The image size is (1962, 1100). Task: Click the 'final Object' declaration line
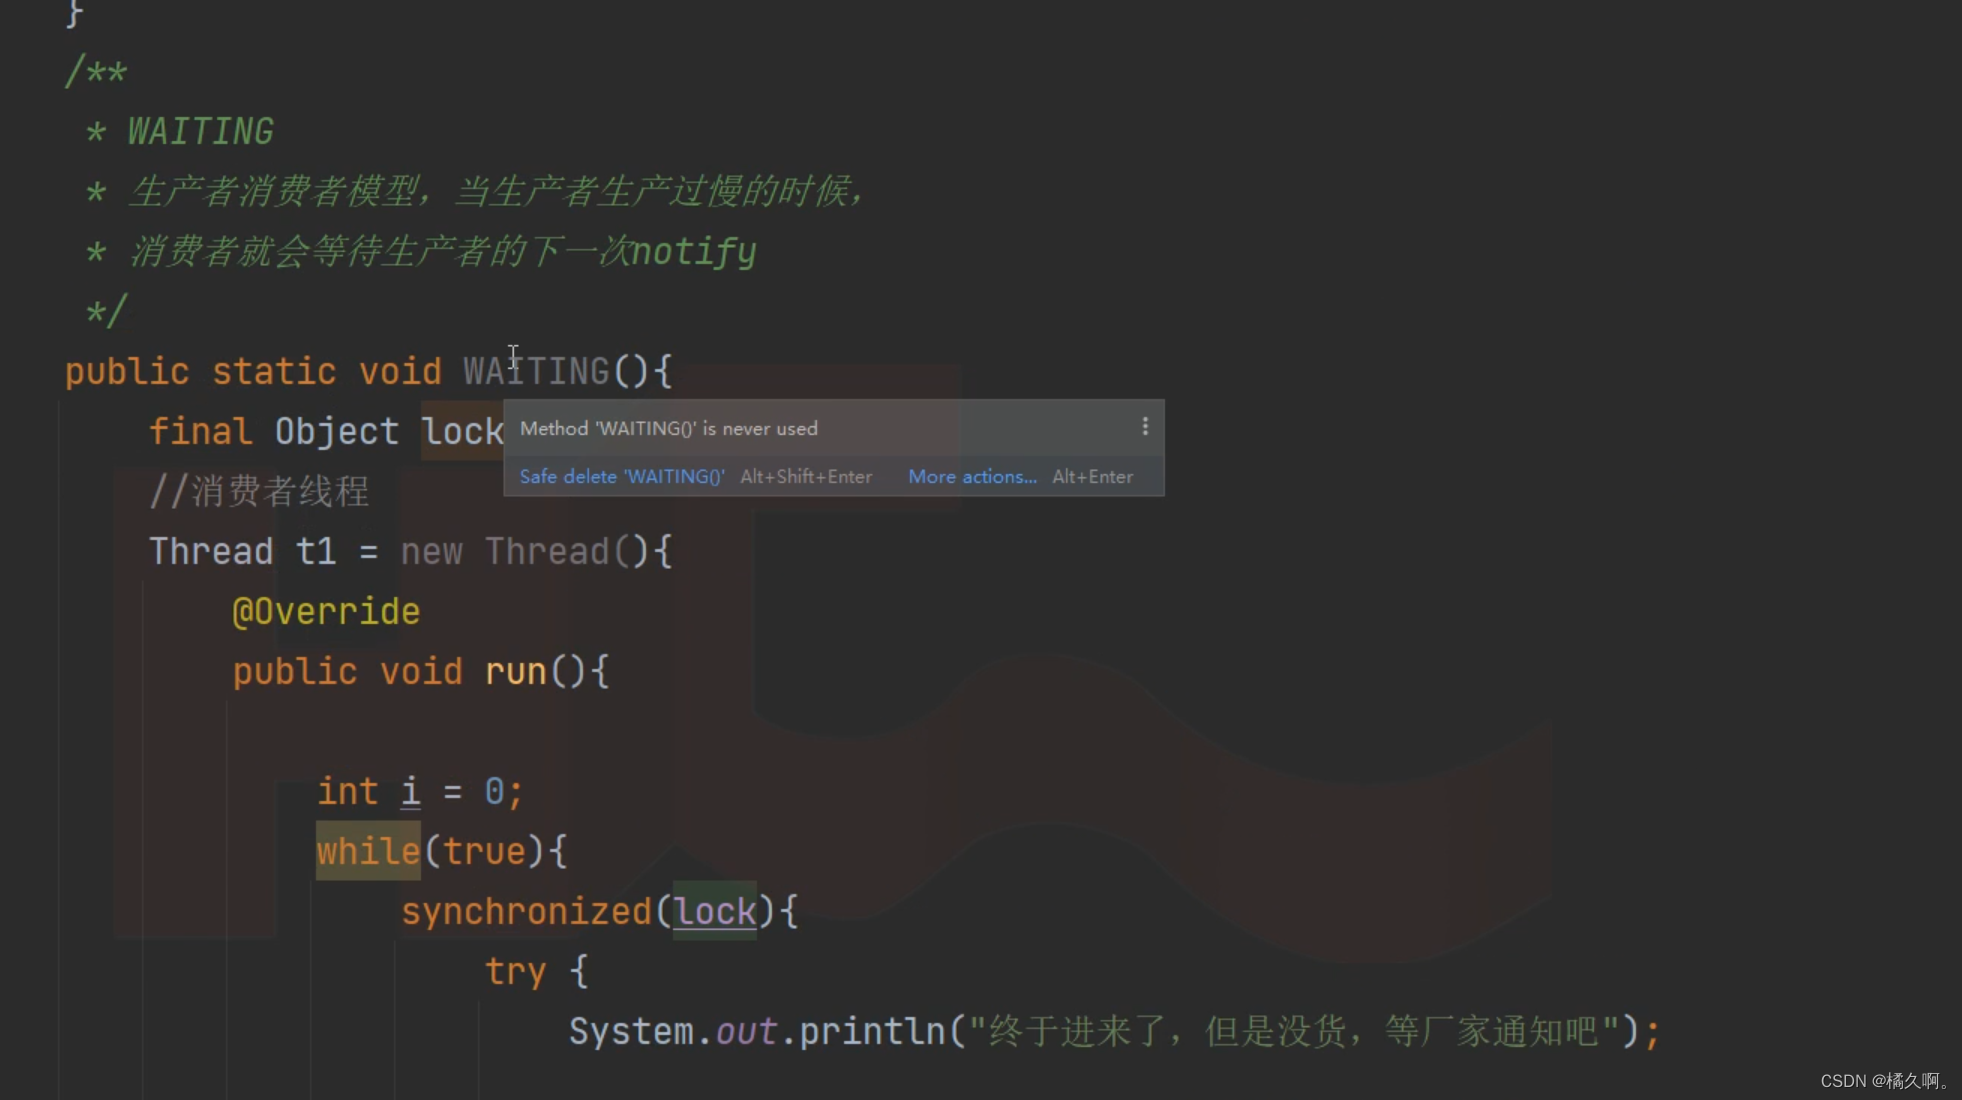326,432
